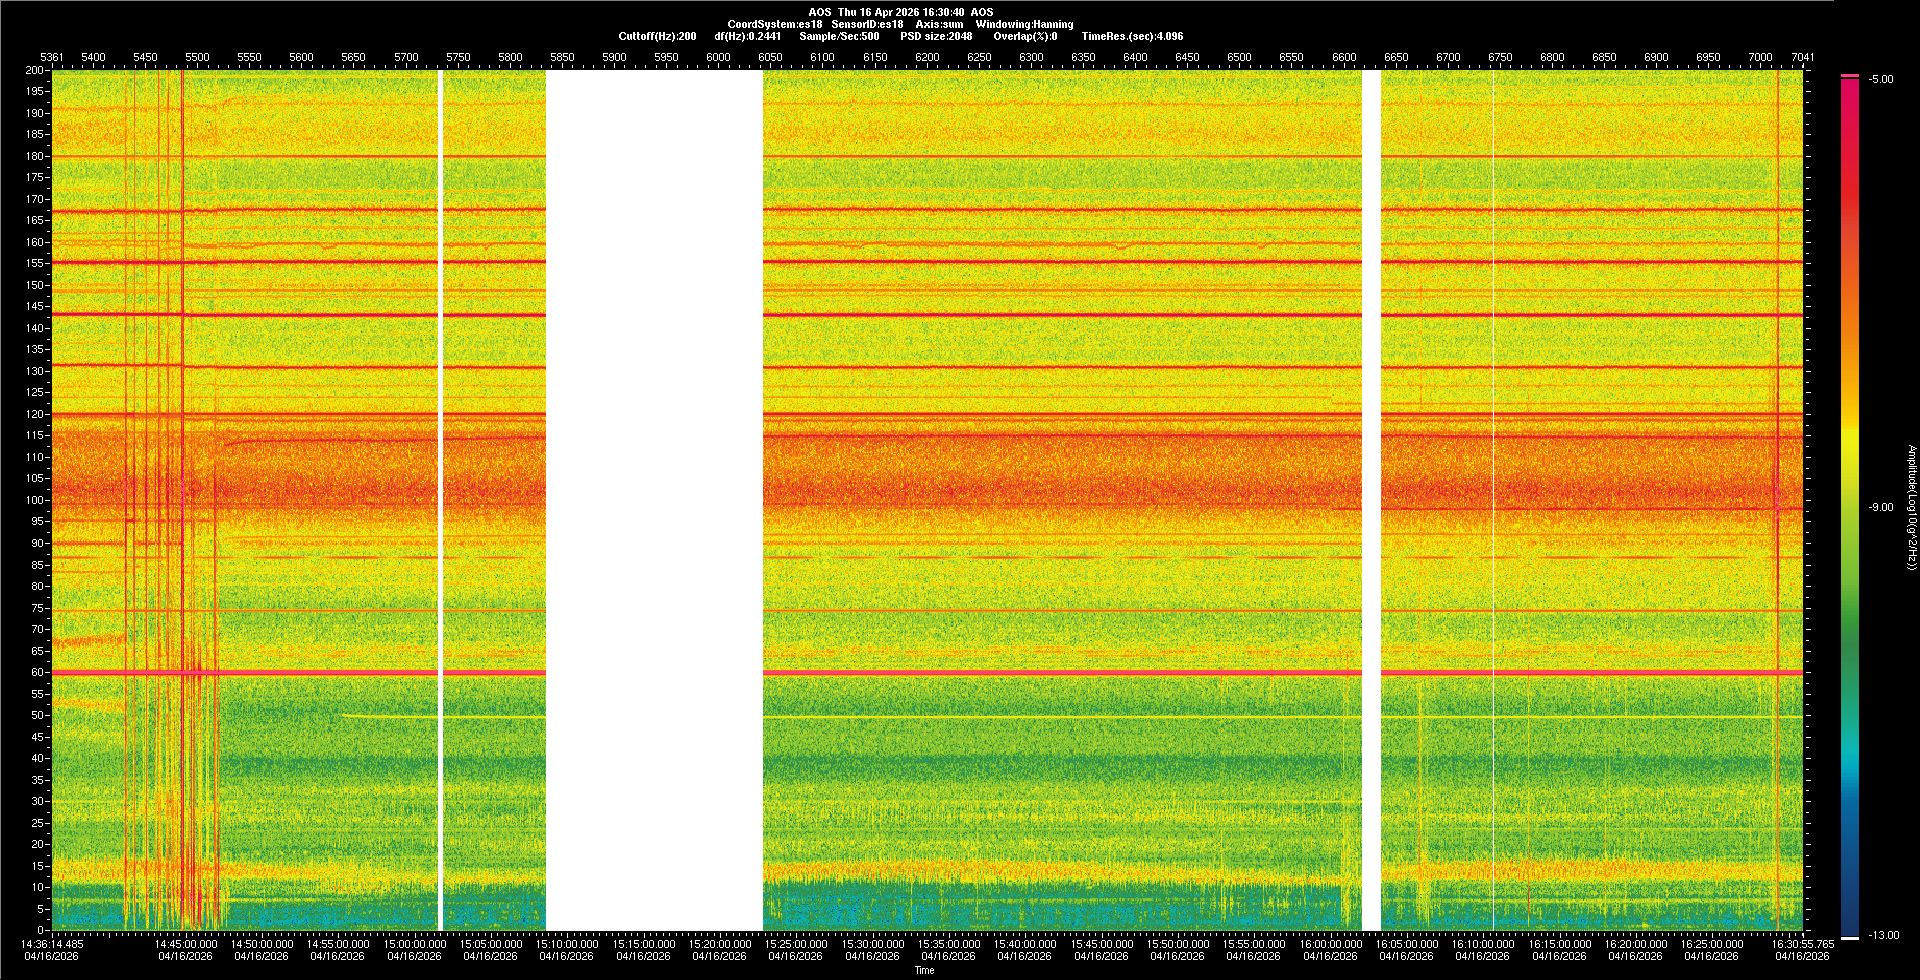Click the 60 Hz tick on frequency axis
1920x980 pixels.
(36, 672)
